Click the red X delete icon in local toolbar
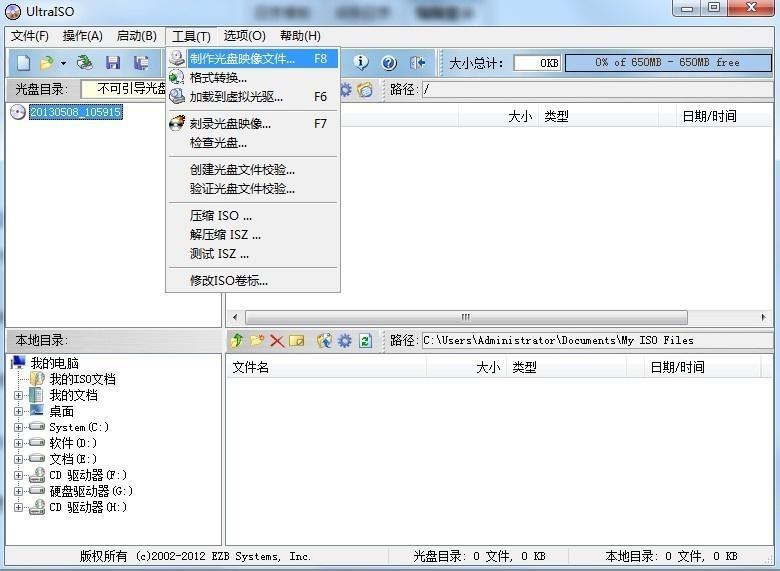Viewport: 780px width, 571px height. pos(277,341)
